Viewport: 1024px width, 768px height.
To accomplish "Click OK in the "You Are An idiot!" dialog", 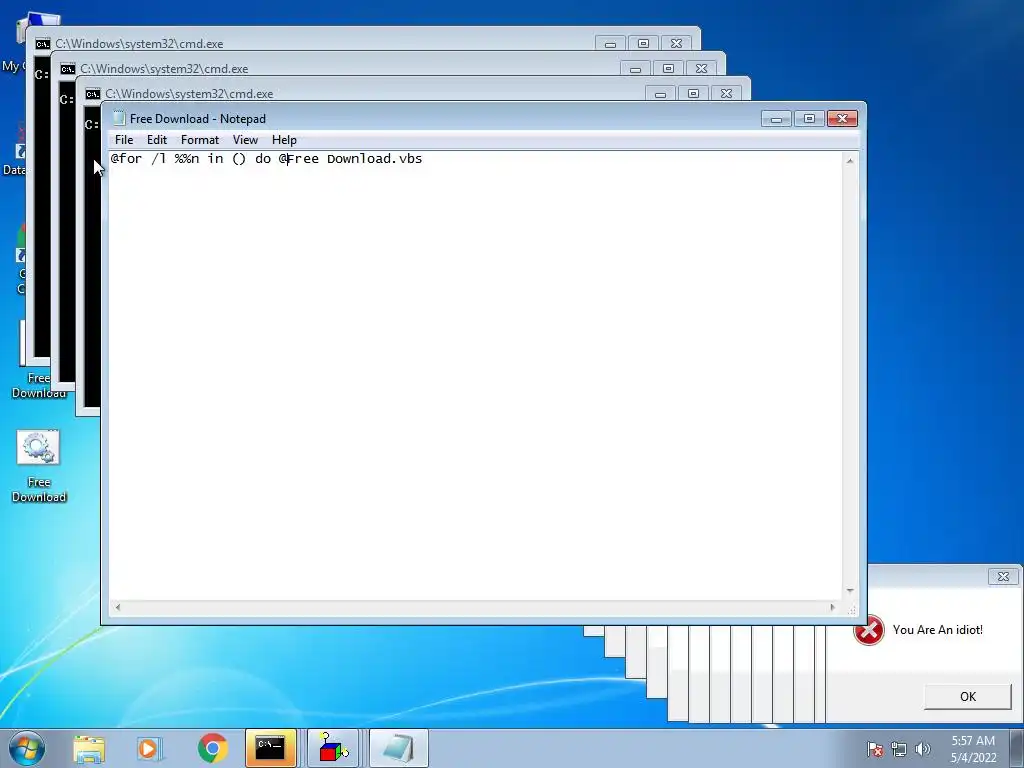I will pyautogui.click(x=967, y=697).
